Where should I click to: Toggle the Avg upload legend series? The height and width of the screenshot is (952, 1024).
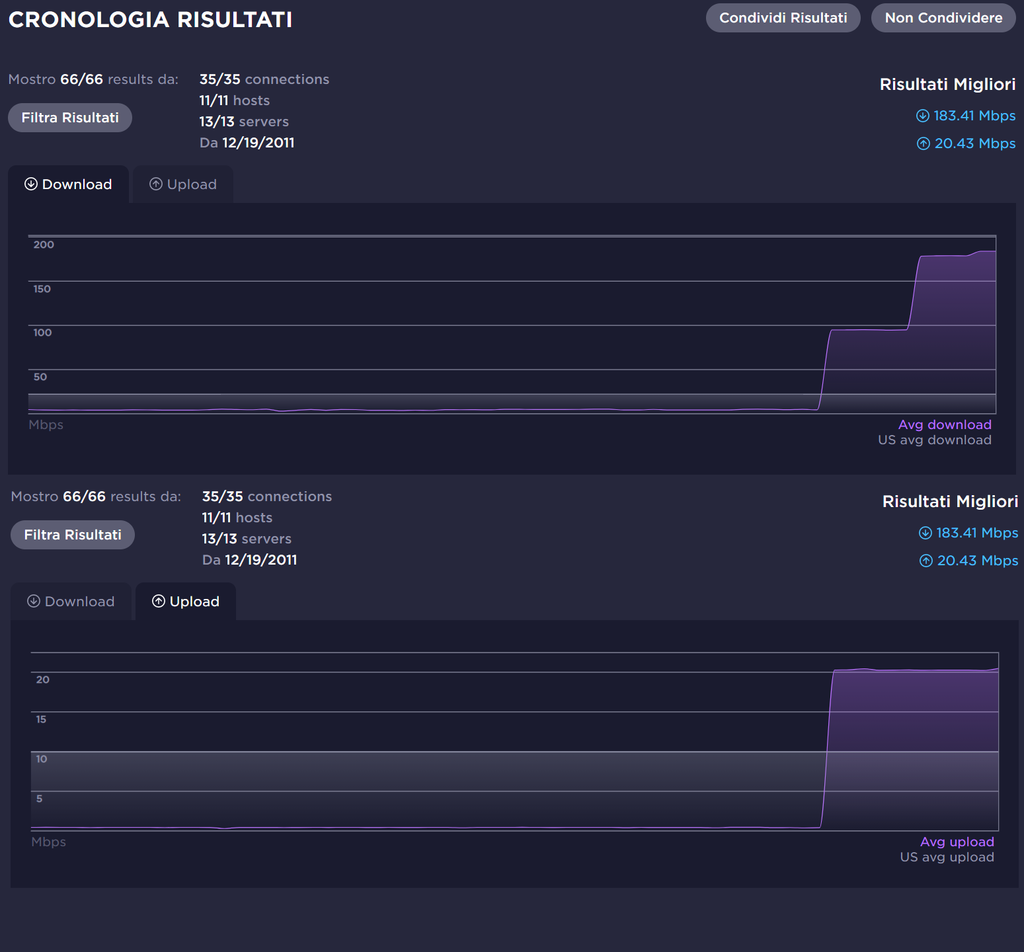(x=957, y=842)
